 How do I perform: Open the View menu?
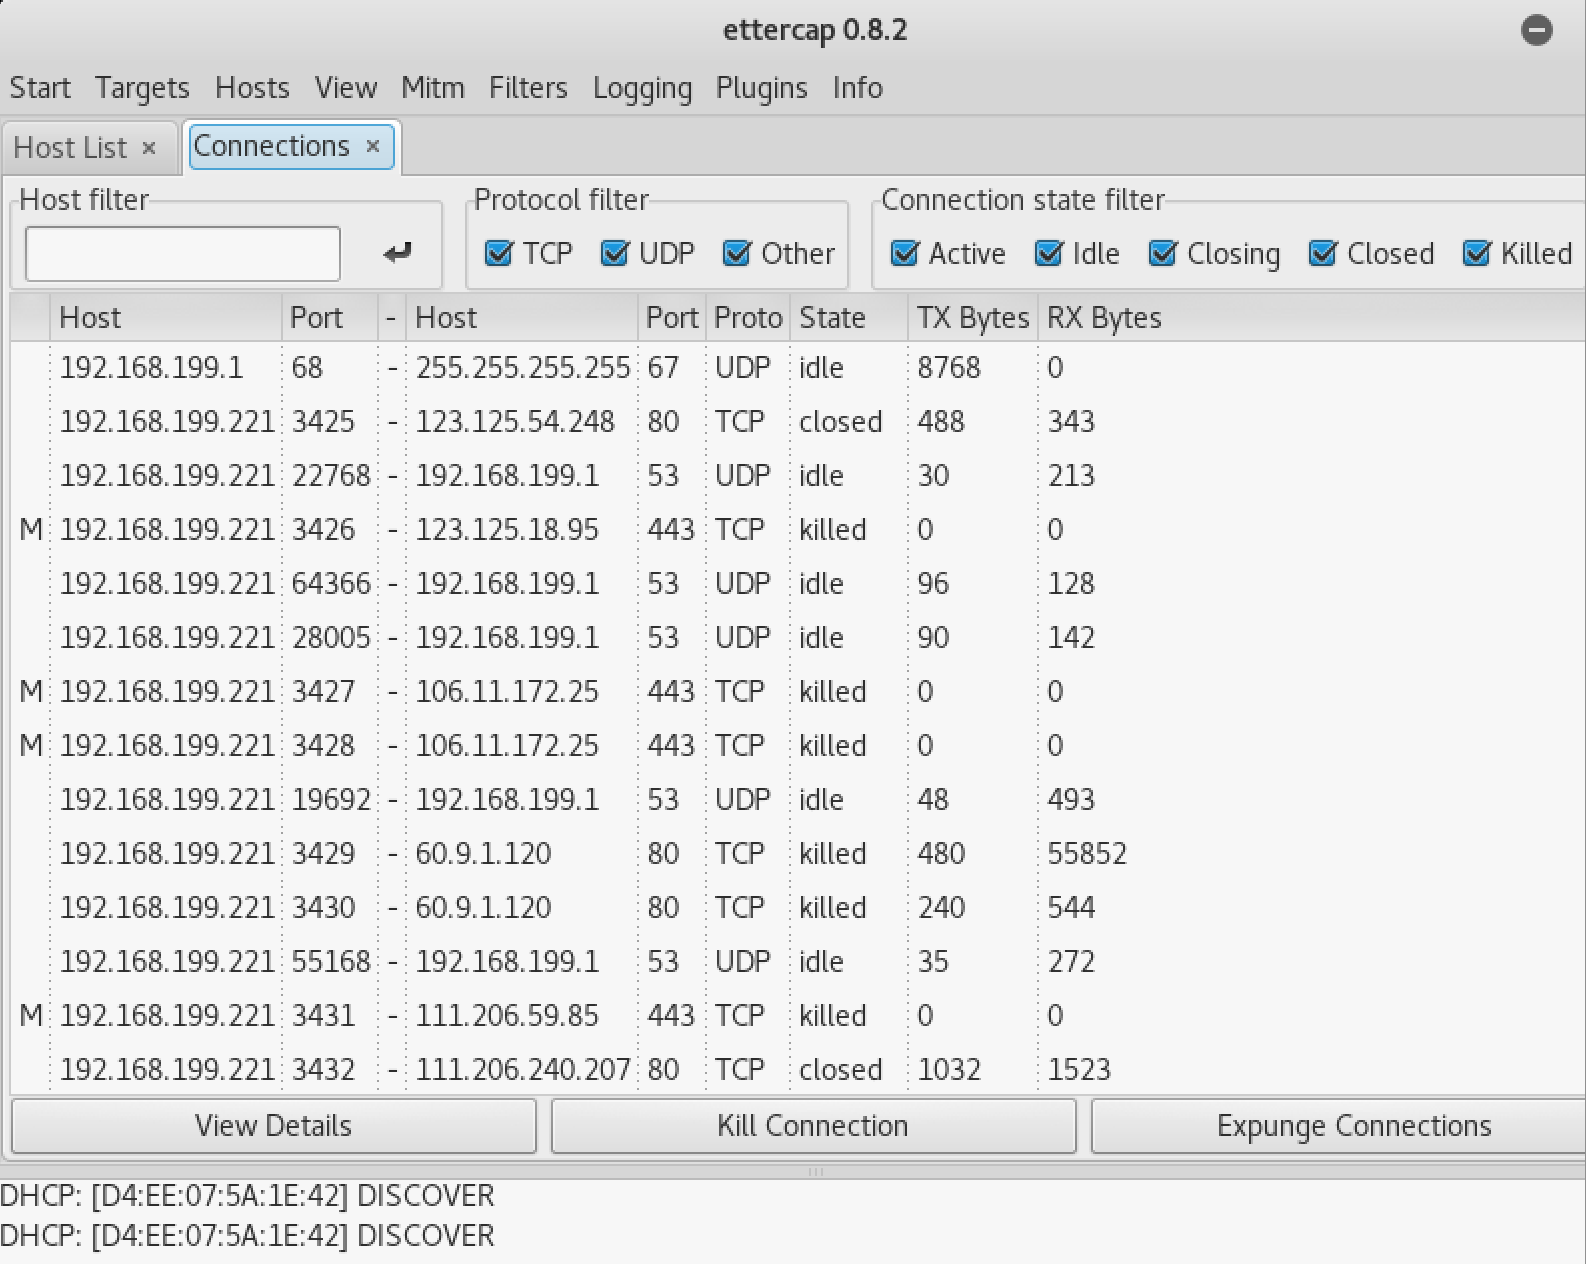click(x=345, y=88)
